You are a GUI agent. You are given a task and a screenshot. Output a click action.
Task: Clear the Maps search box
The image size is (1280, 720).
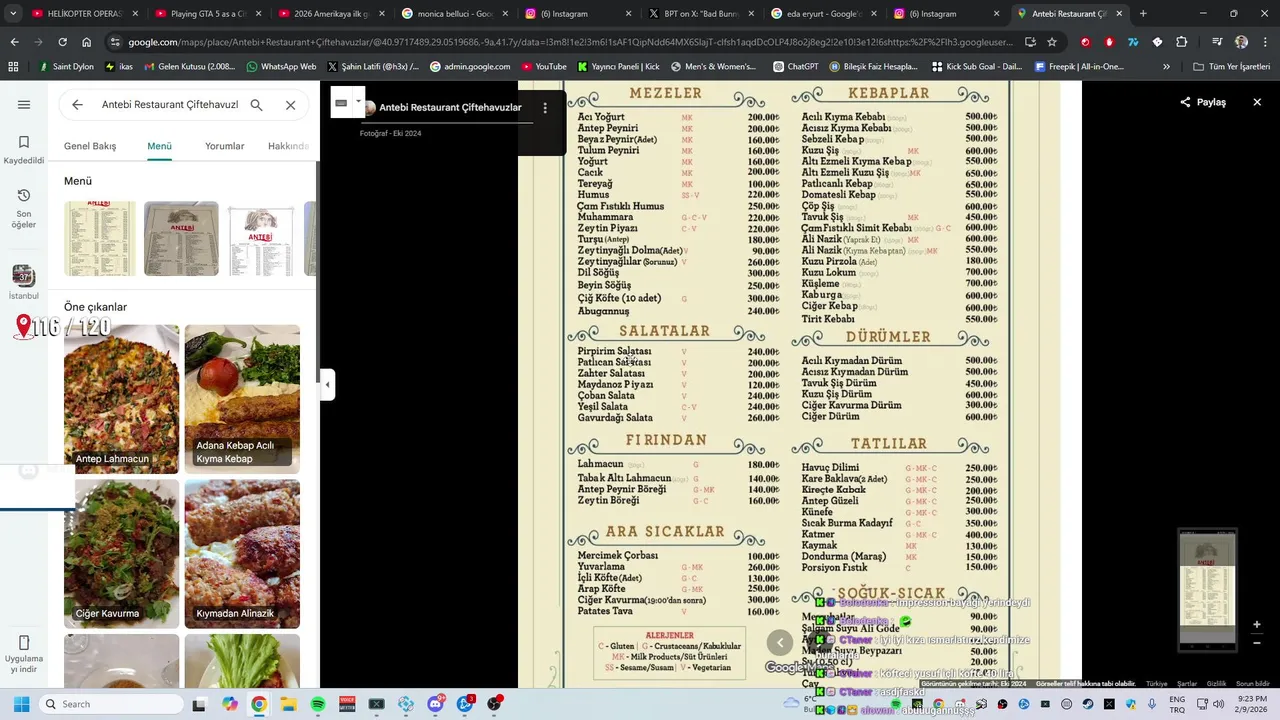(x=290, y=105)
